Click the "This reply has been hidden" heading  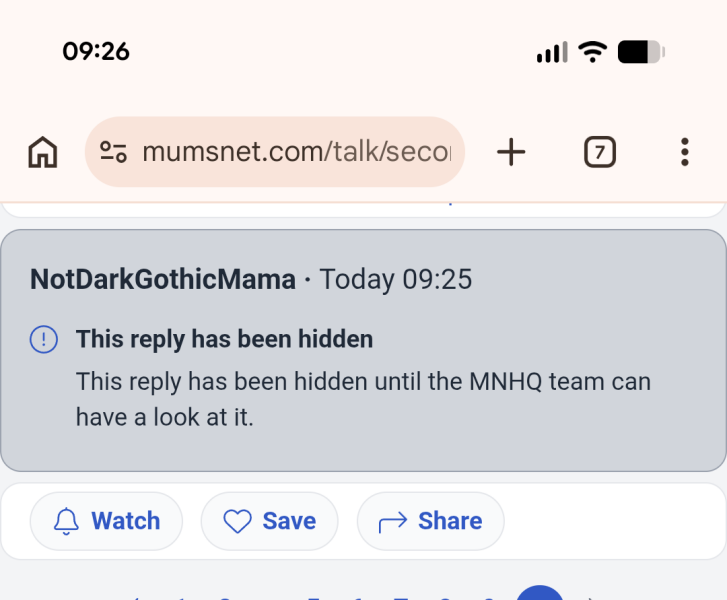224,340
